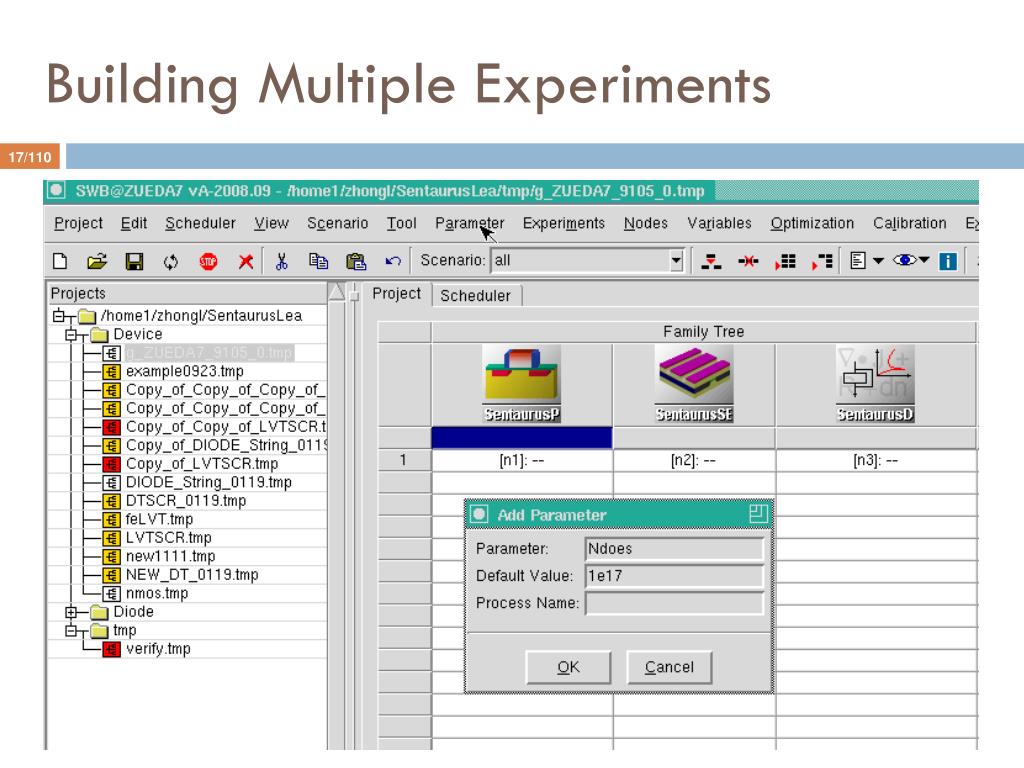
Task: Open the Scheduler menu
Action: point(200,223)
